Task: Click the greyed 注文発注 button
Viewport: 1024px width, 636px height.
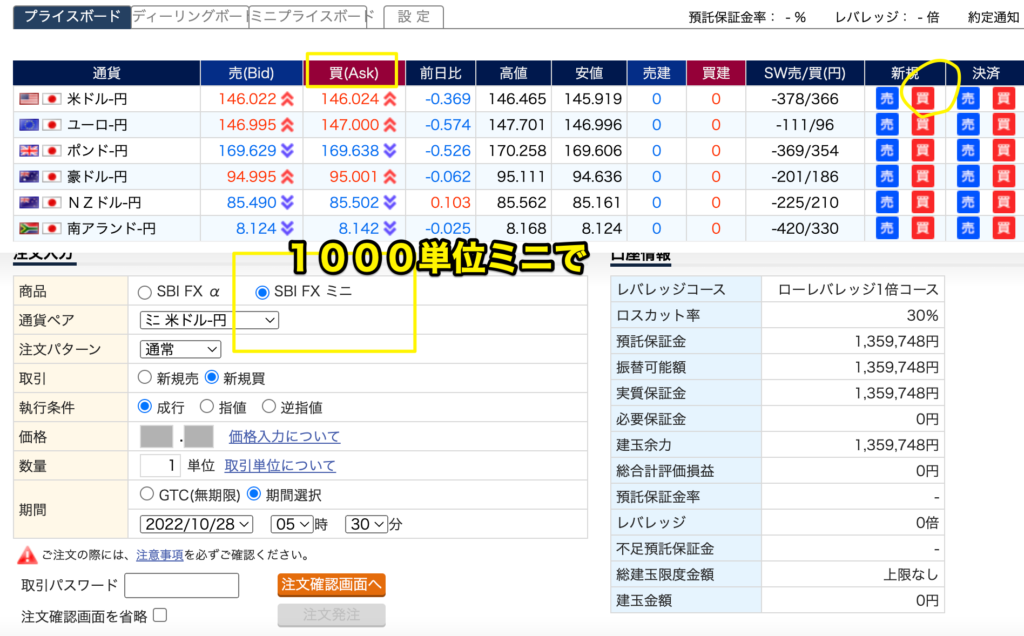Action: pyautogui.click(x=331, y=615)
